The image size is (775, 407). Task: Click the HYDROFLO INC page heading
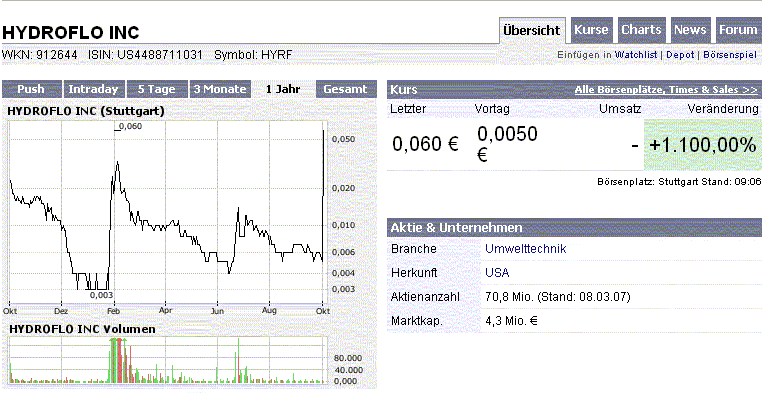[x=71, y=33]
